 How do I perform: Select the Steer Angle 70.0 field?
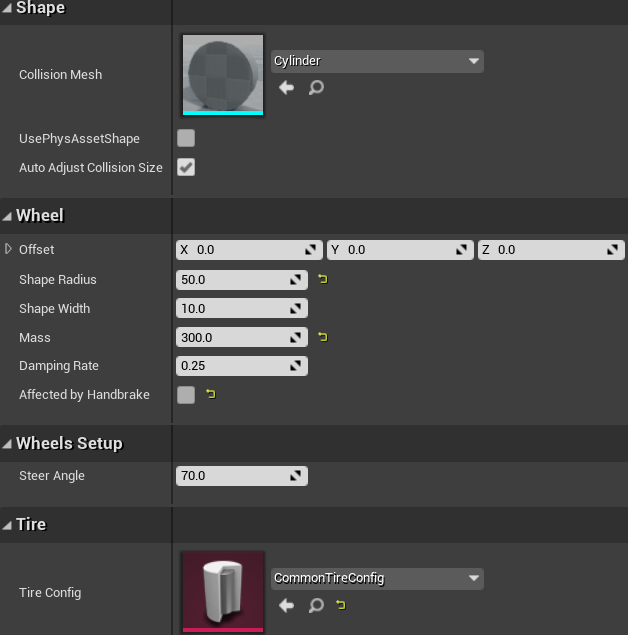pyautogui.click(x=242, y=475)
